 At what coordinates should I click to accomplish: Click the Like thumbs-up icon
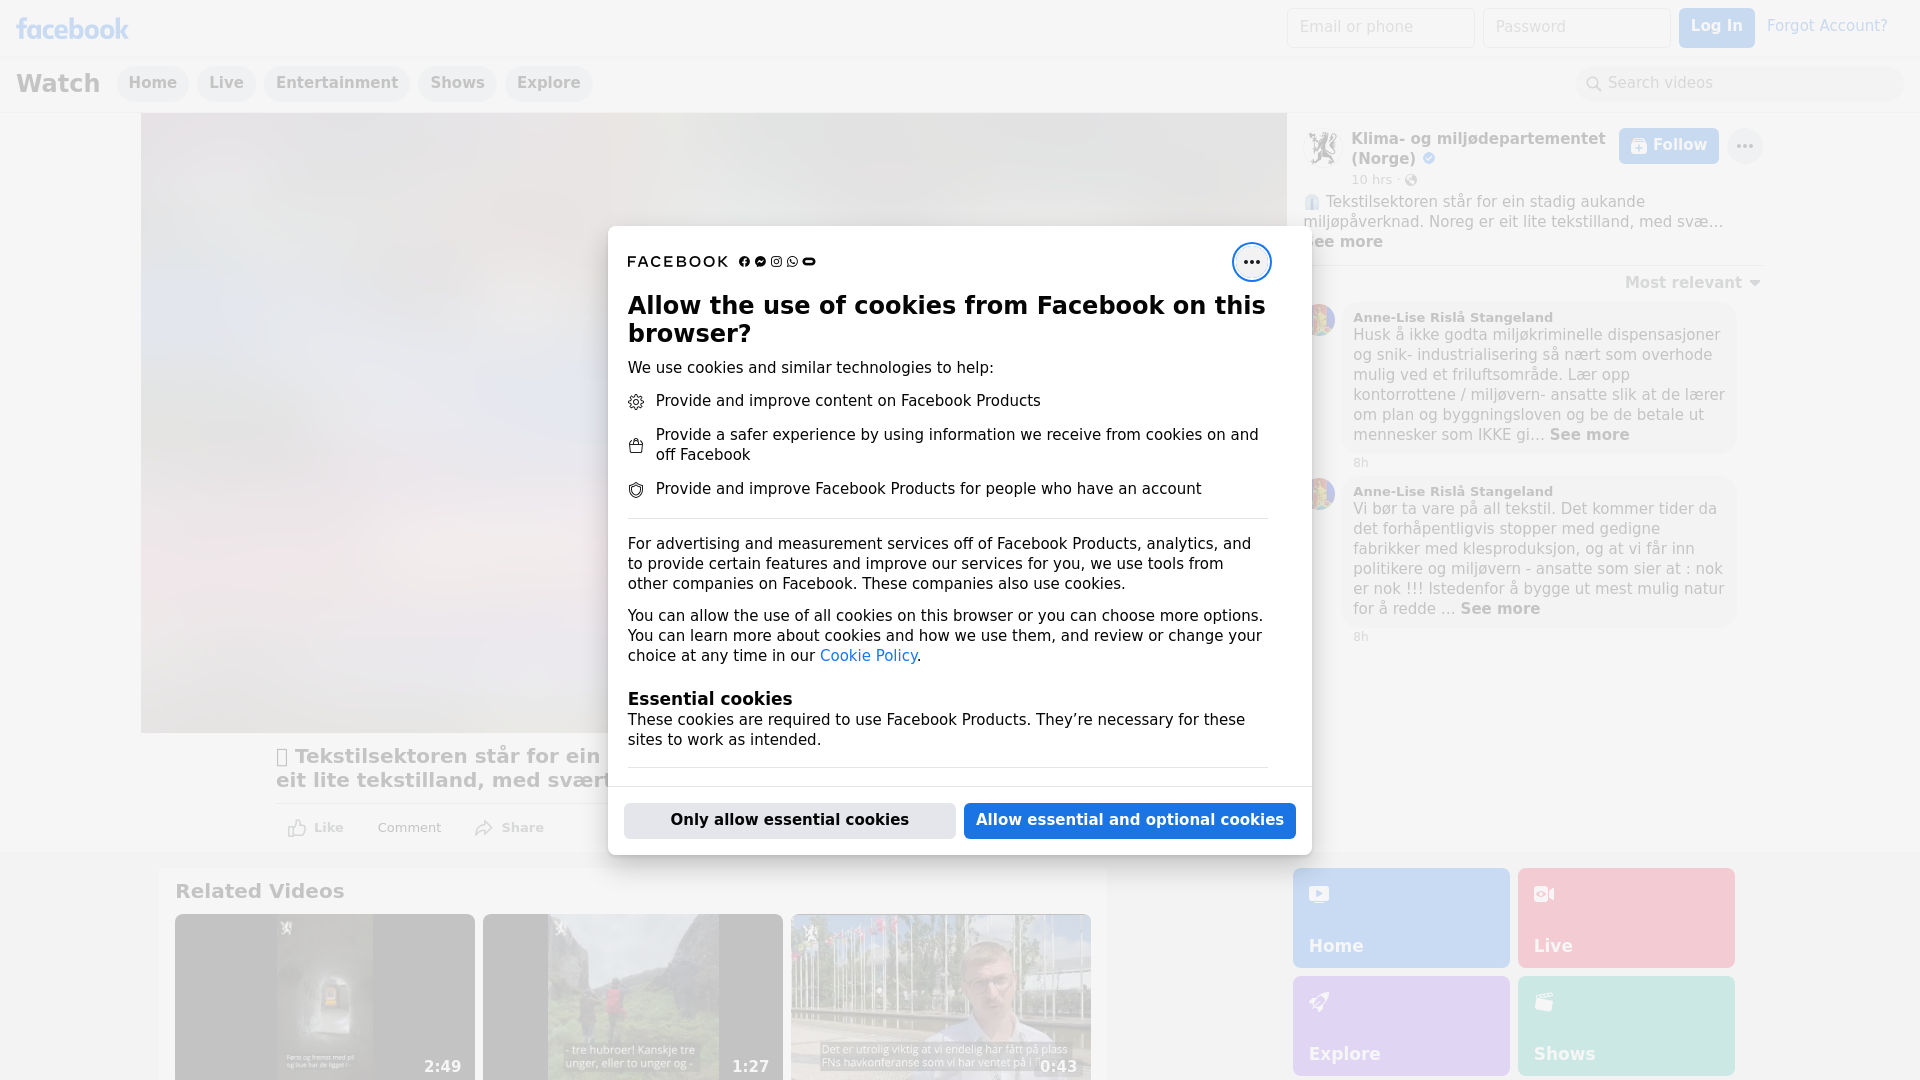point(297,828)
